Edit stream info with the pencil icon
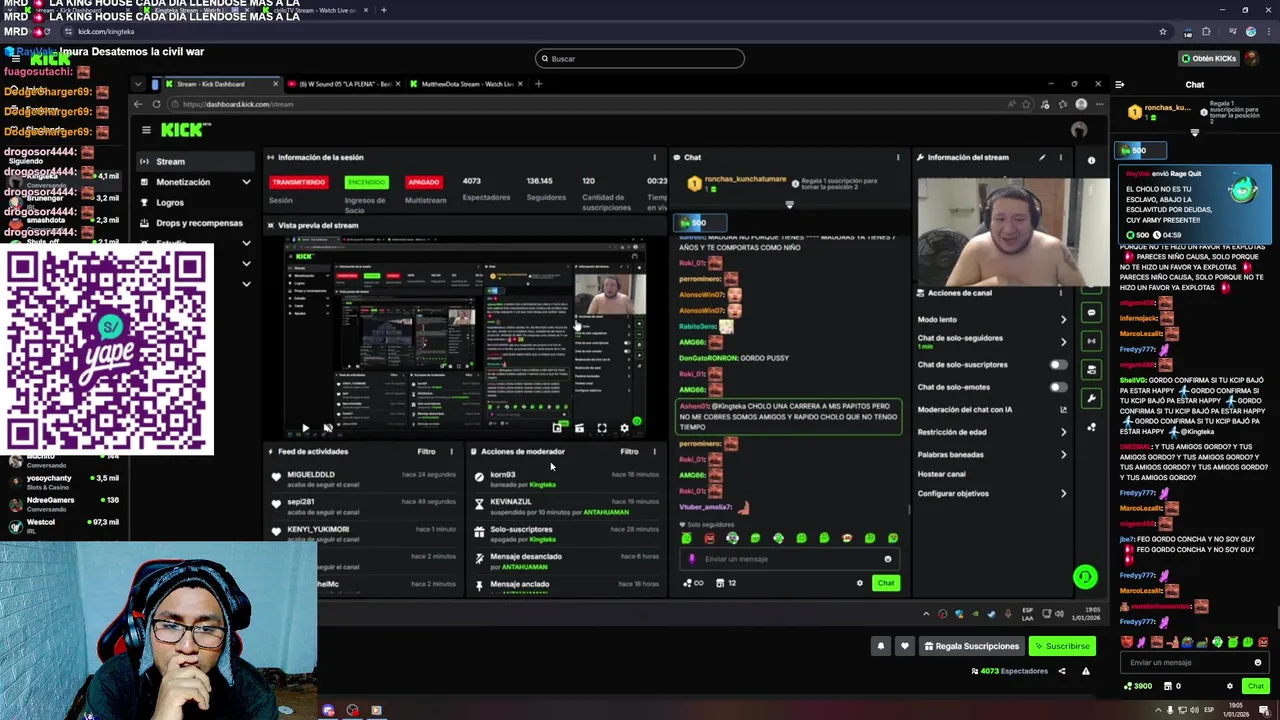Image resolution: width=1280 pixels, height=720 pixels. tap(1042, 157)
